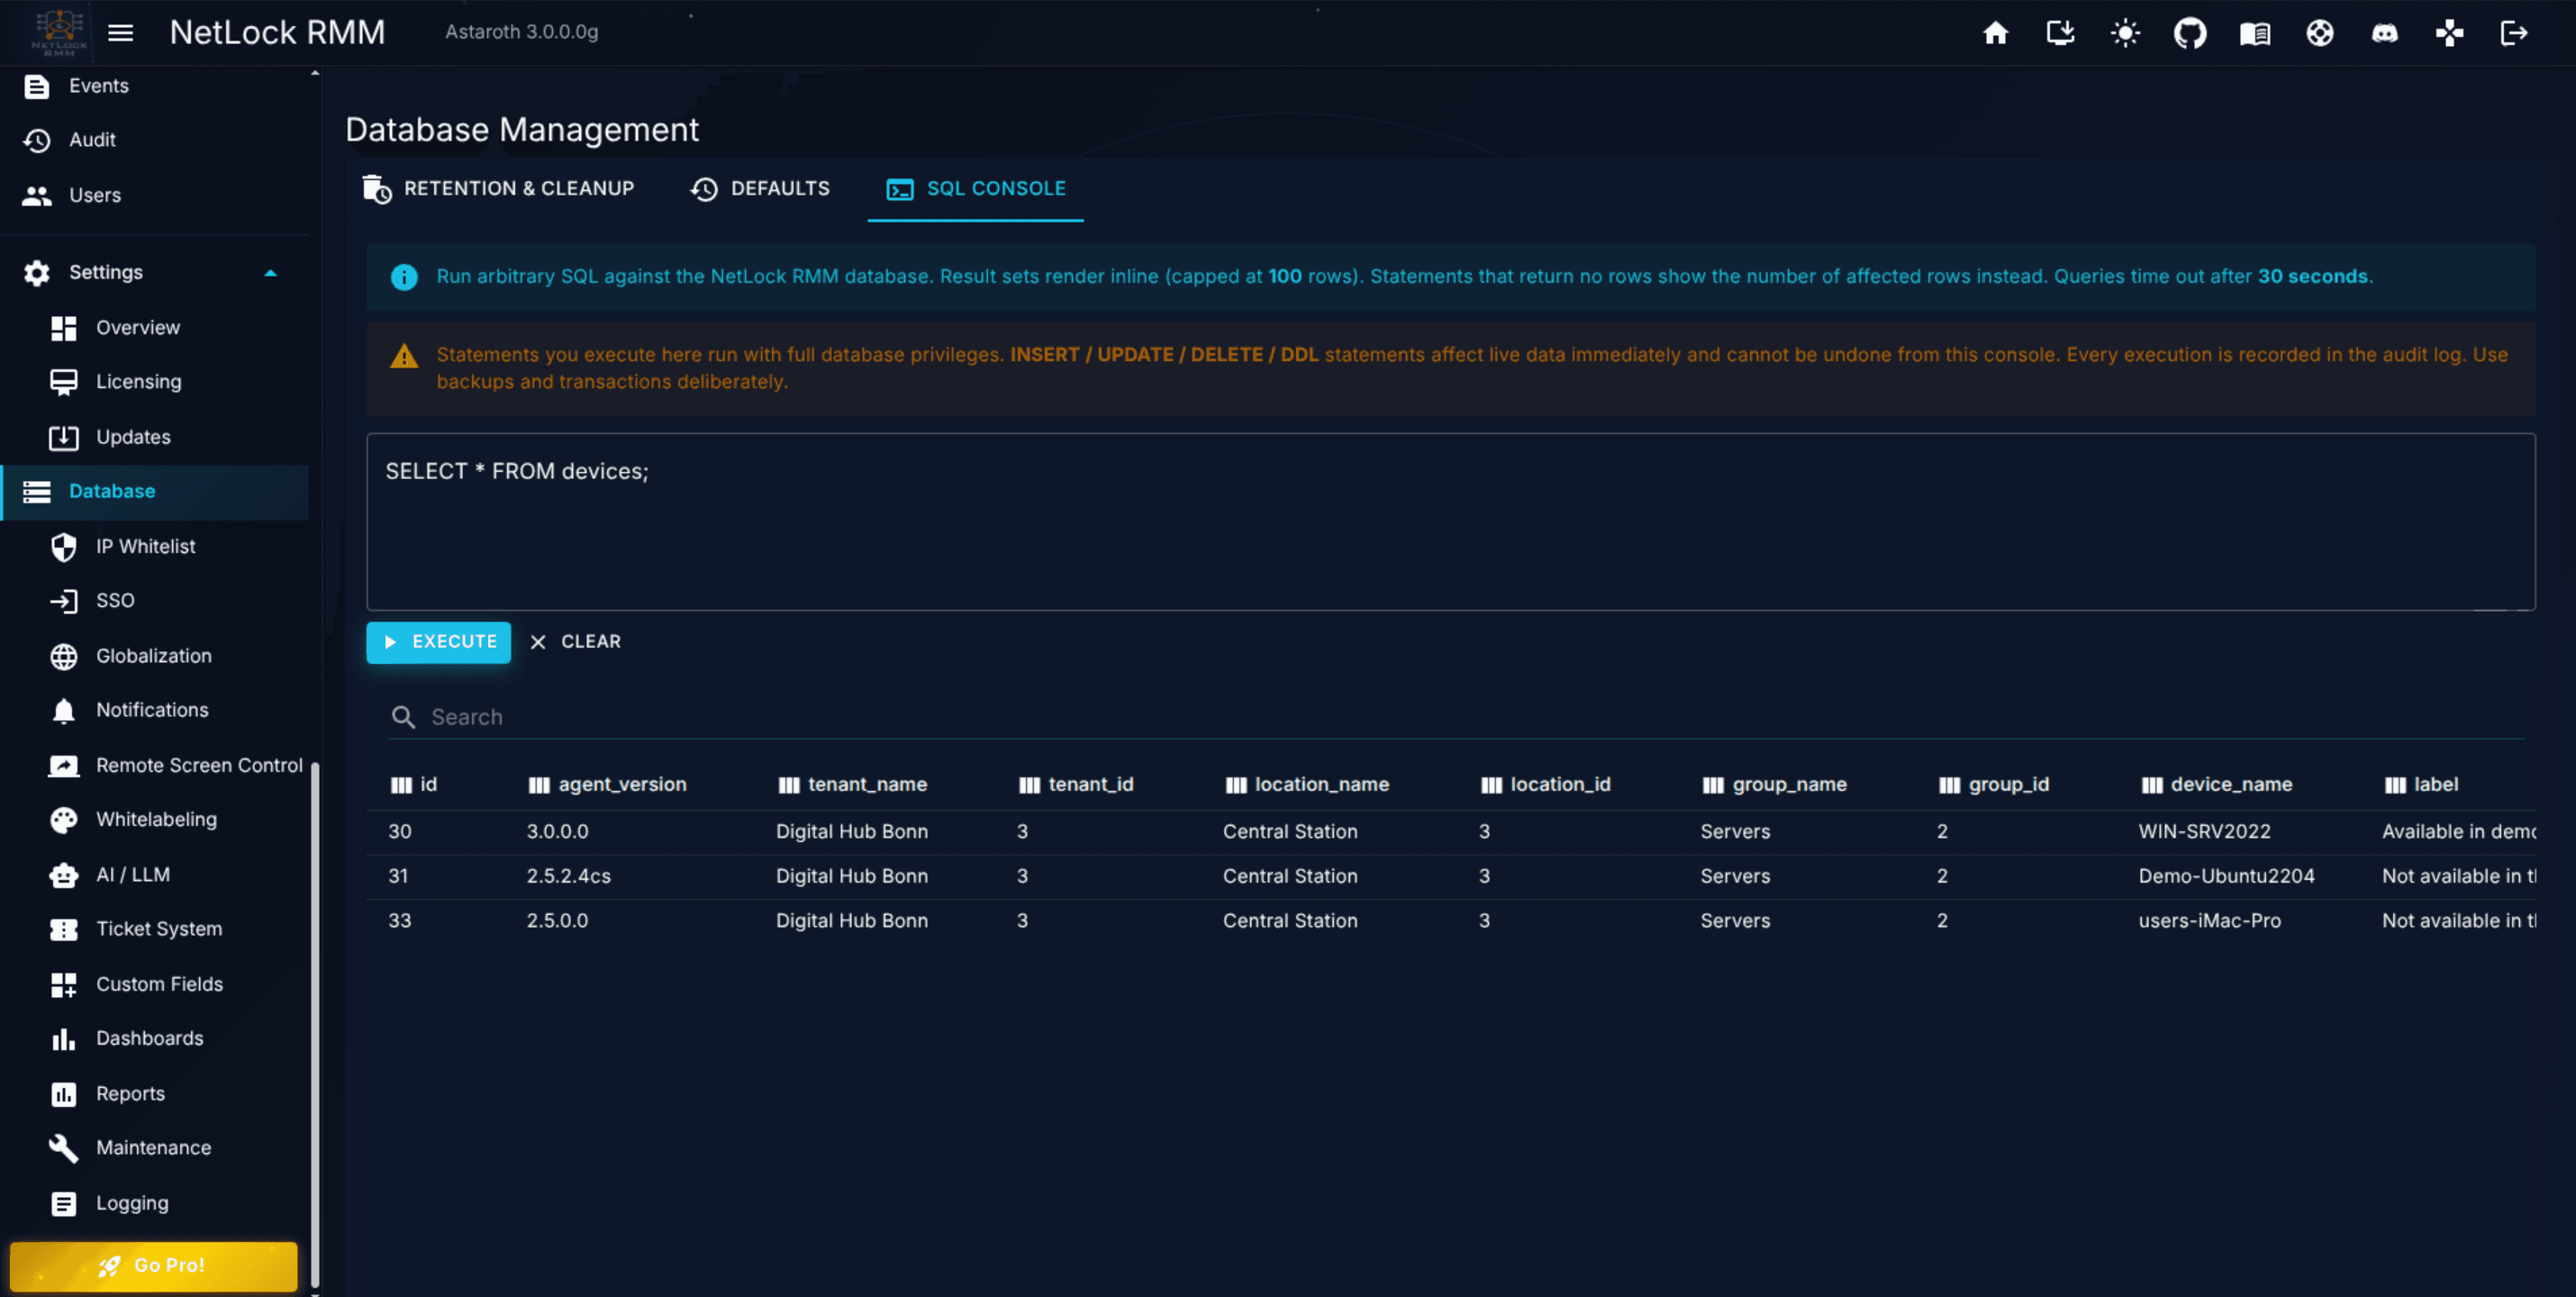Open the agent installer download icon

click(2060, 33)
